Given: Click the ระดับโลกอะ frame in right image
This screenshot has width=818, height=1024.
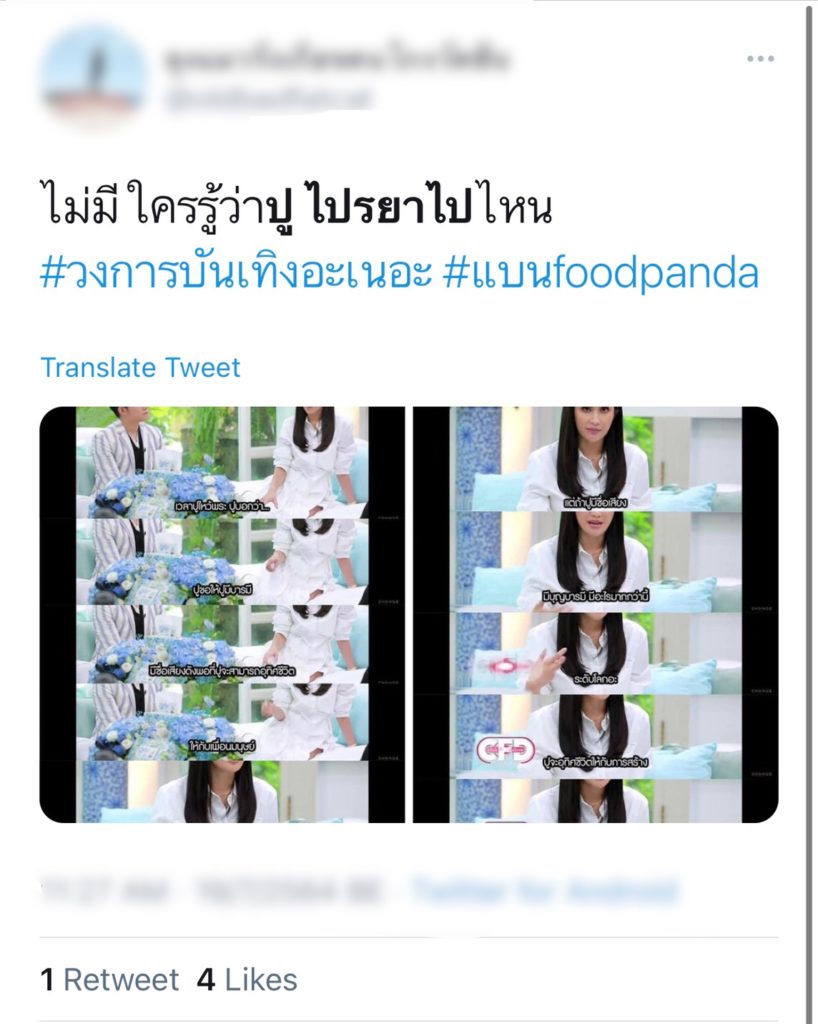Looking at the screenshot, I should pos(595,653).
